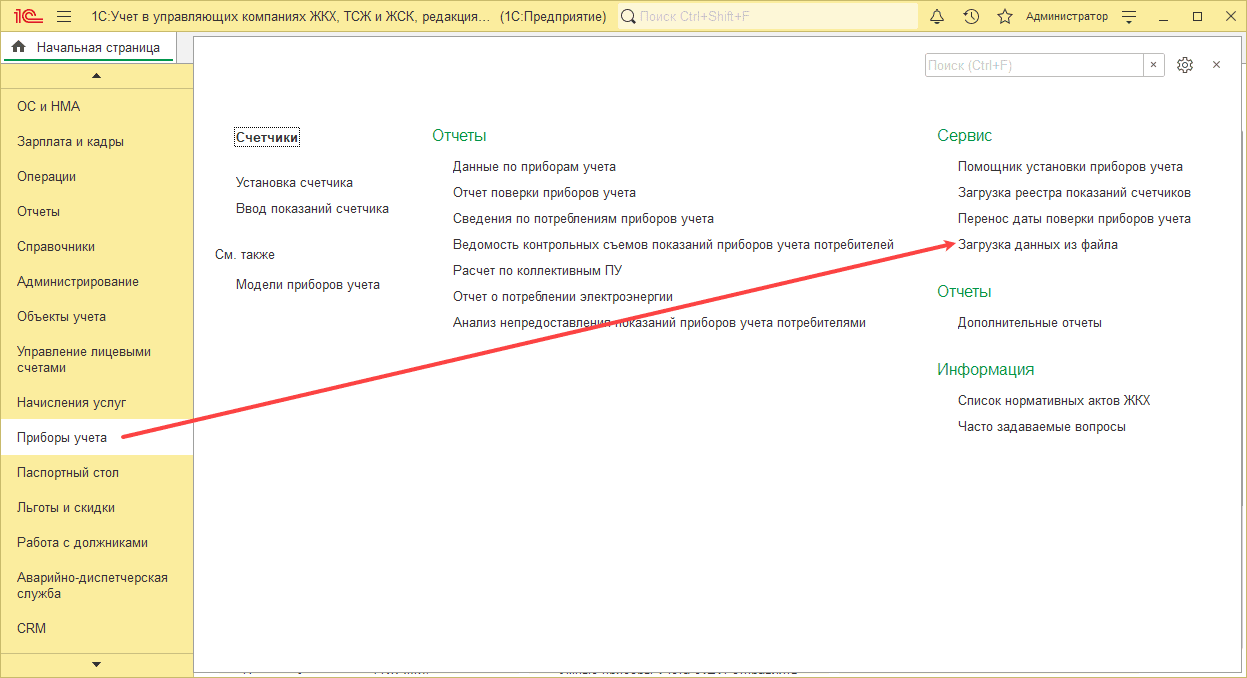Open the history clock icon
This screenshot has width=1247, height=678.
point(971,17)
